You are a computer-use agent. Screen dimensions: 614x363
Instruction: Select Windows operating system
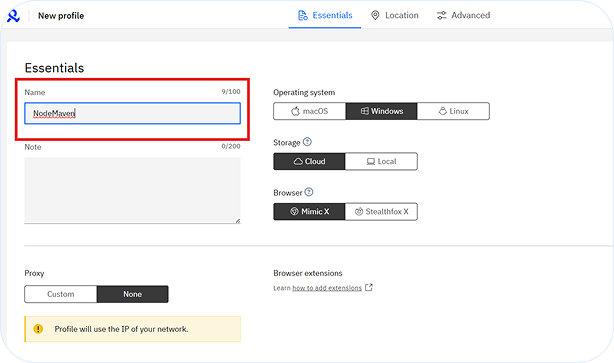[382, 111]
